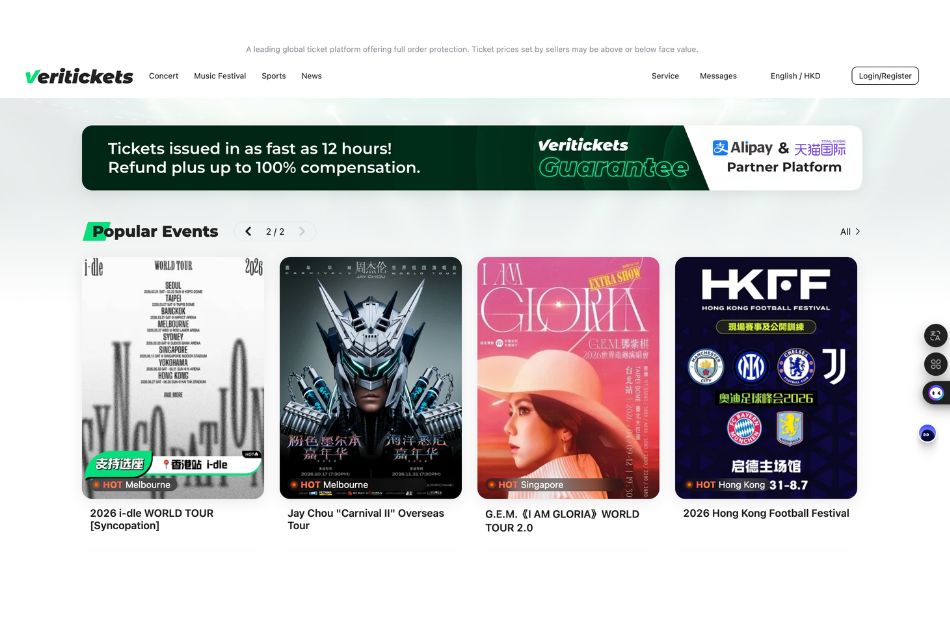Open the Jay Chou Carnival II poster
Image resolution: width=950 pixels, height=633 pixels.
[371, 377]
